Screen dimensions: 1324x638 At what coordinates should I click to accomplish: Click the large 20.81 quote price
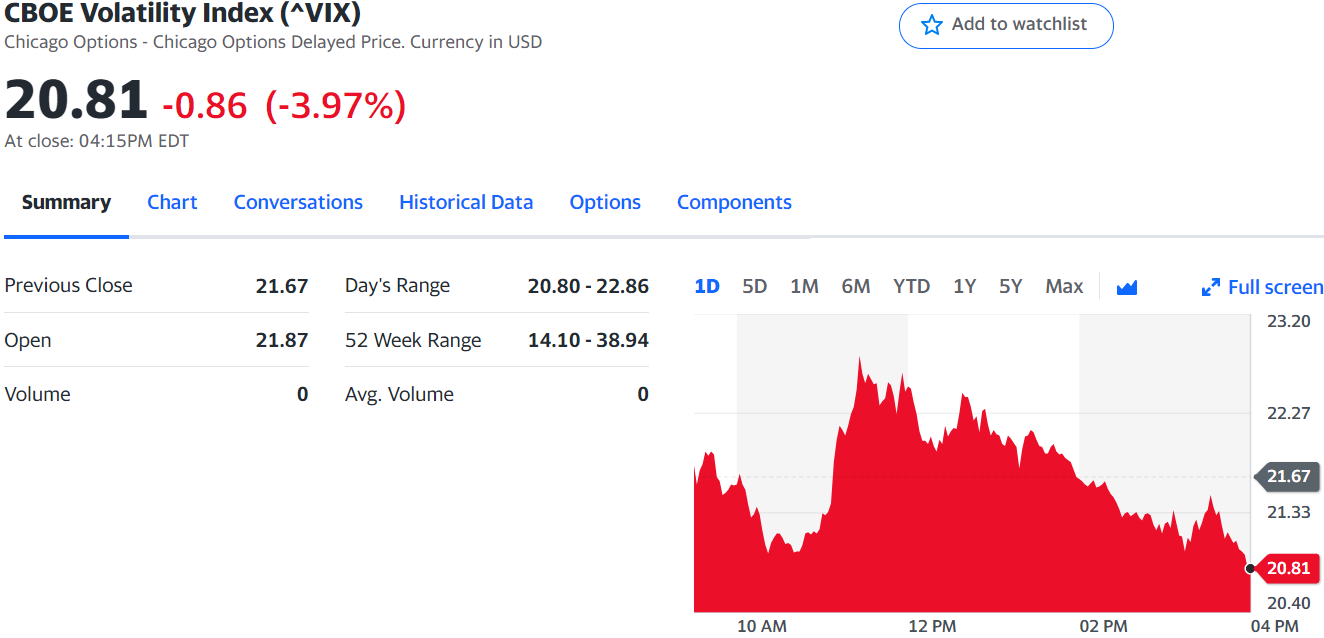pos(76,100)
